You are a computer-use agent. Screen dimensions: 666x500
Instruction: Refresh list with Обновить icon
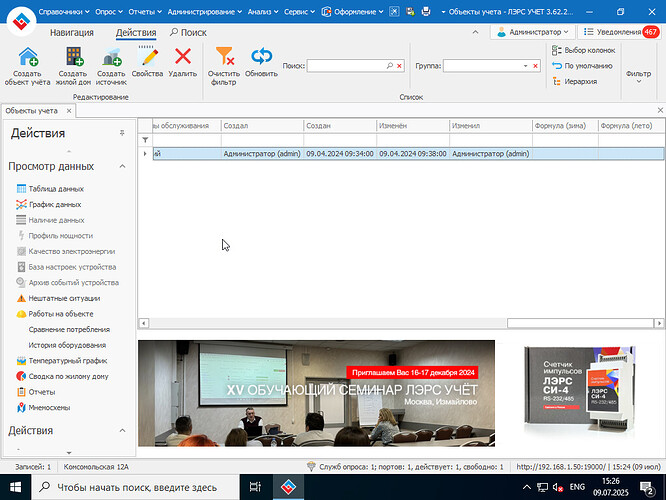coord(261,56)
